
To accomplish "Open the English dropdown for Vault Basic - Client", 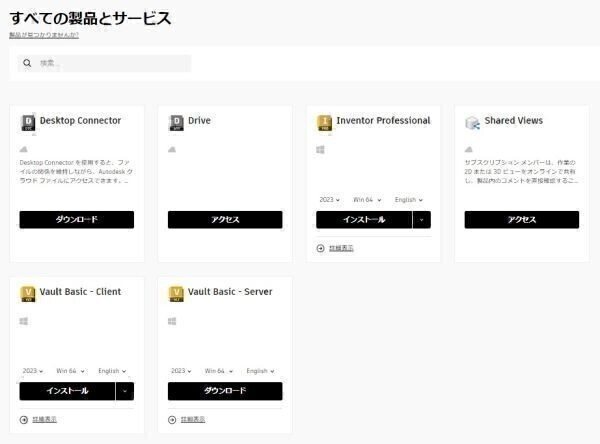I will (112, 371).
